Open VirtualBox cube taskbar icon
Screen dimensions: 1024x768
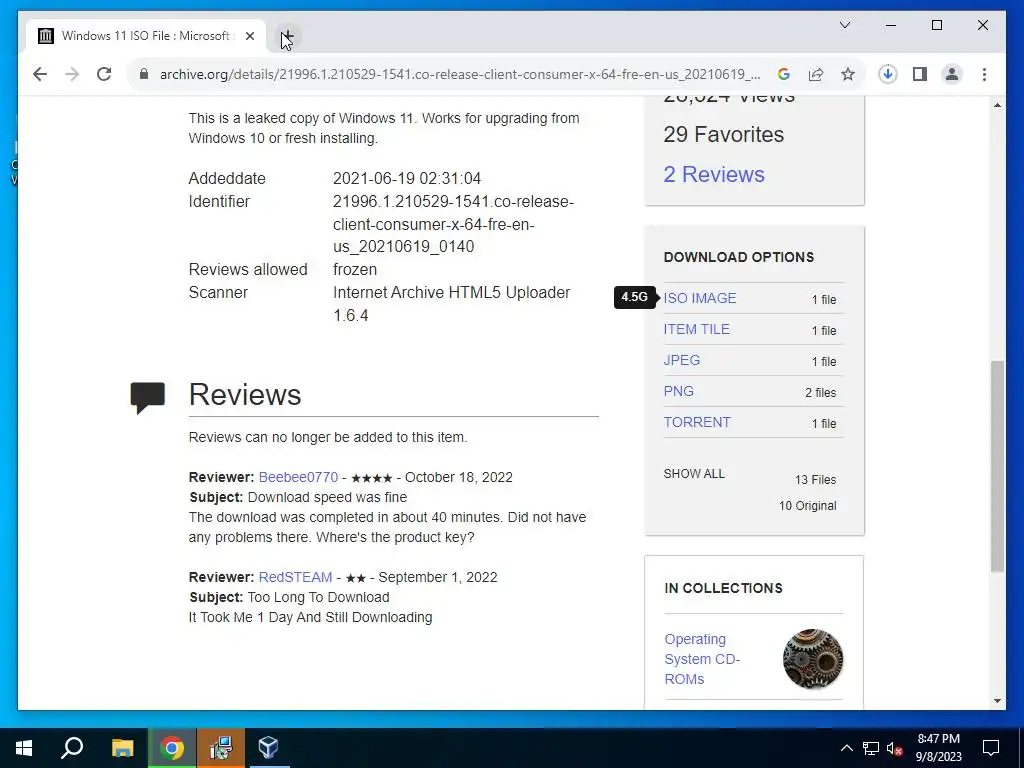[269, 748]
